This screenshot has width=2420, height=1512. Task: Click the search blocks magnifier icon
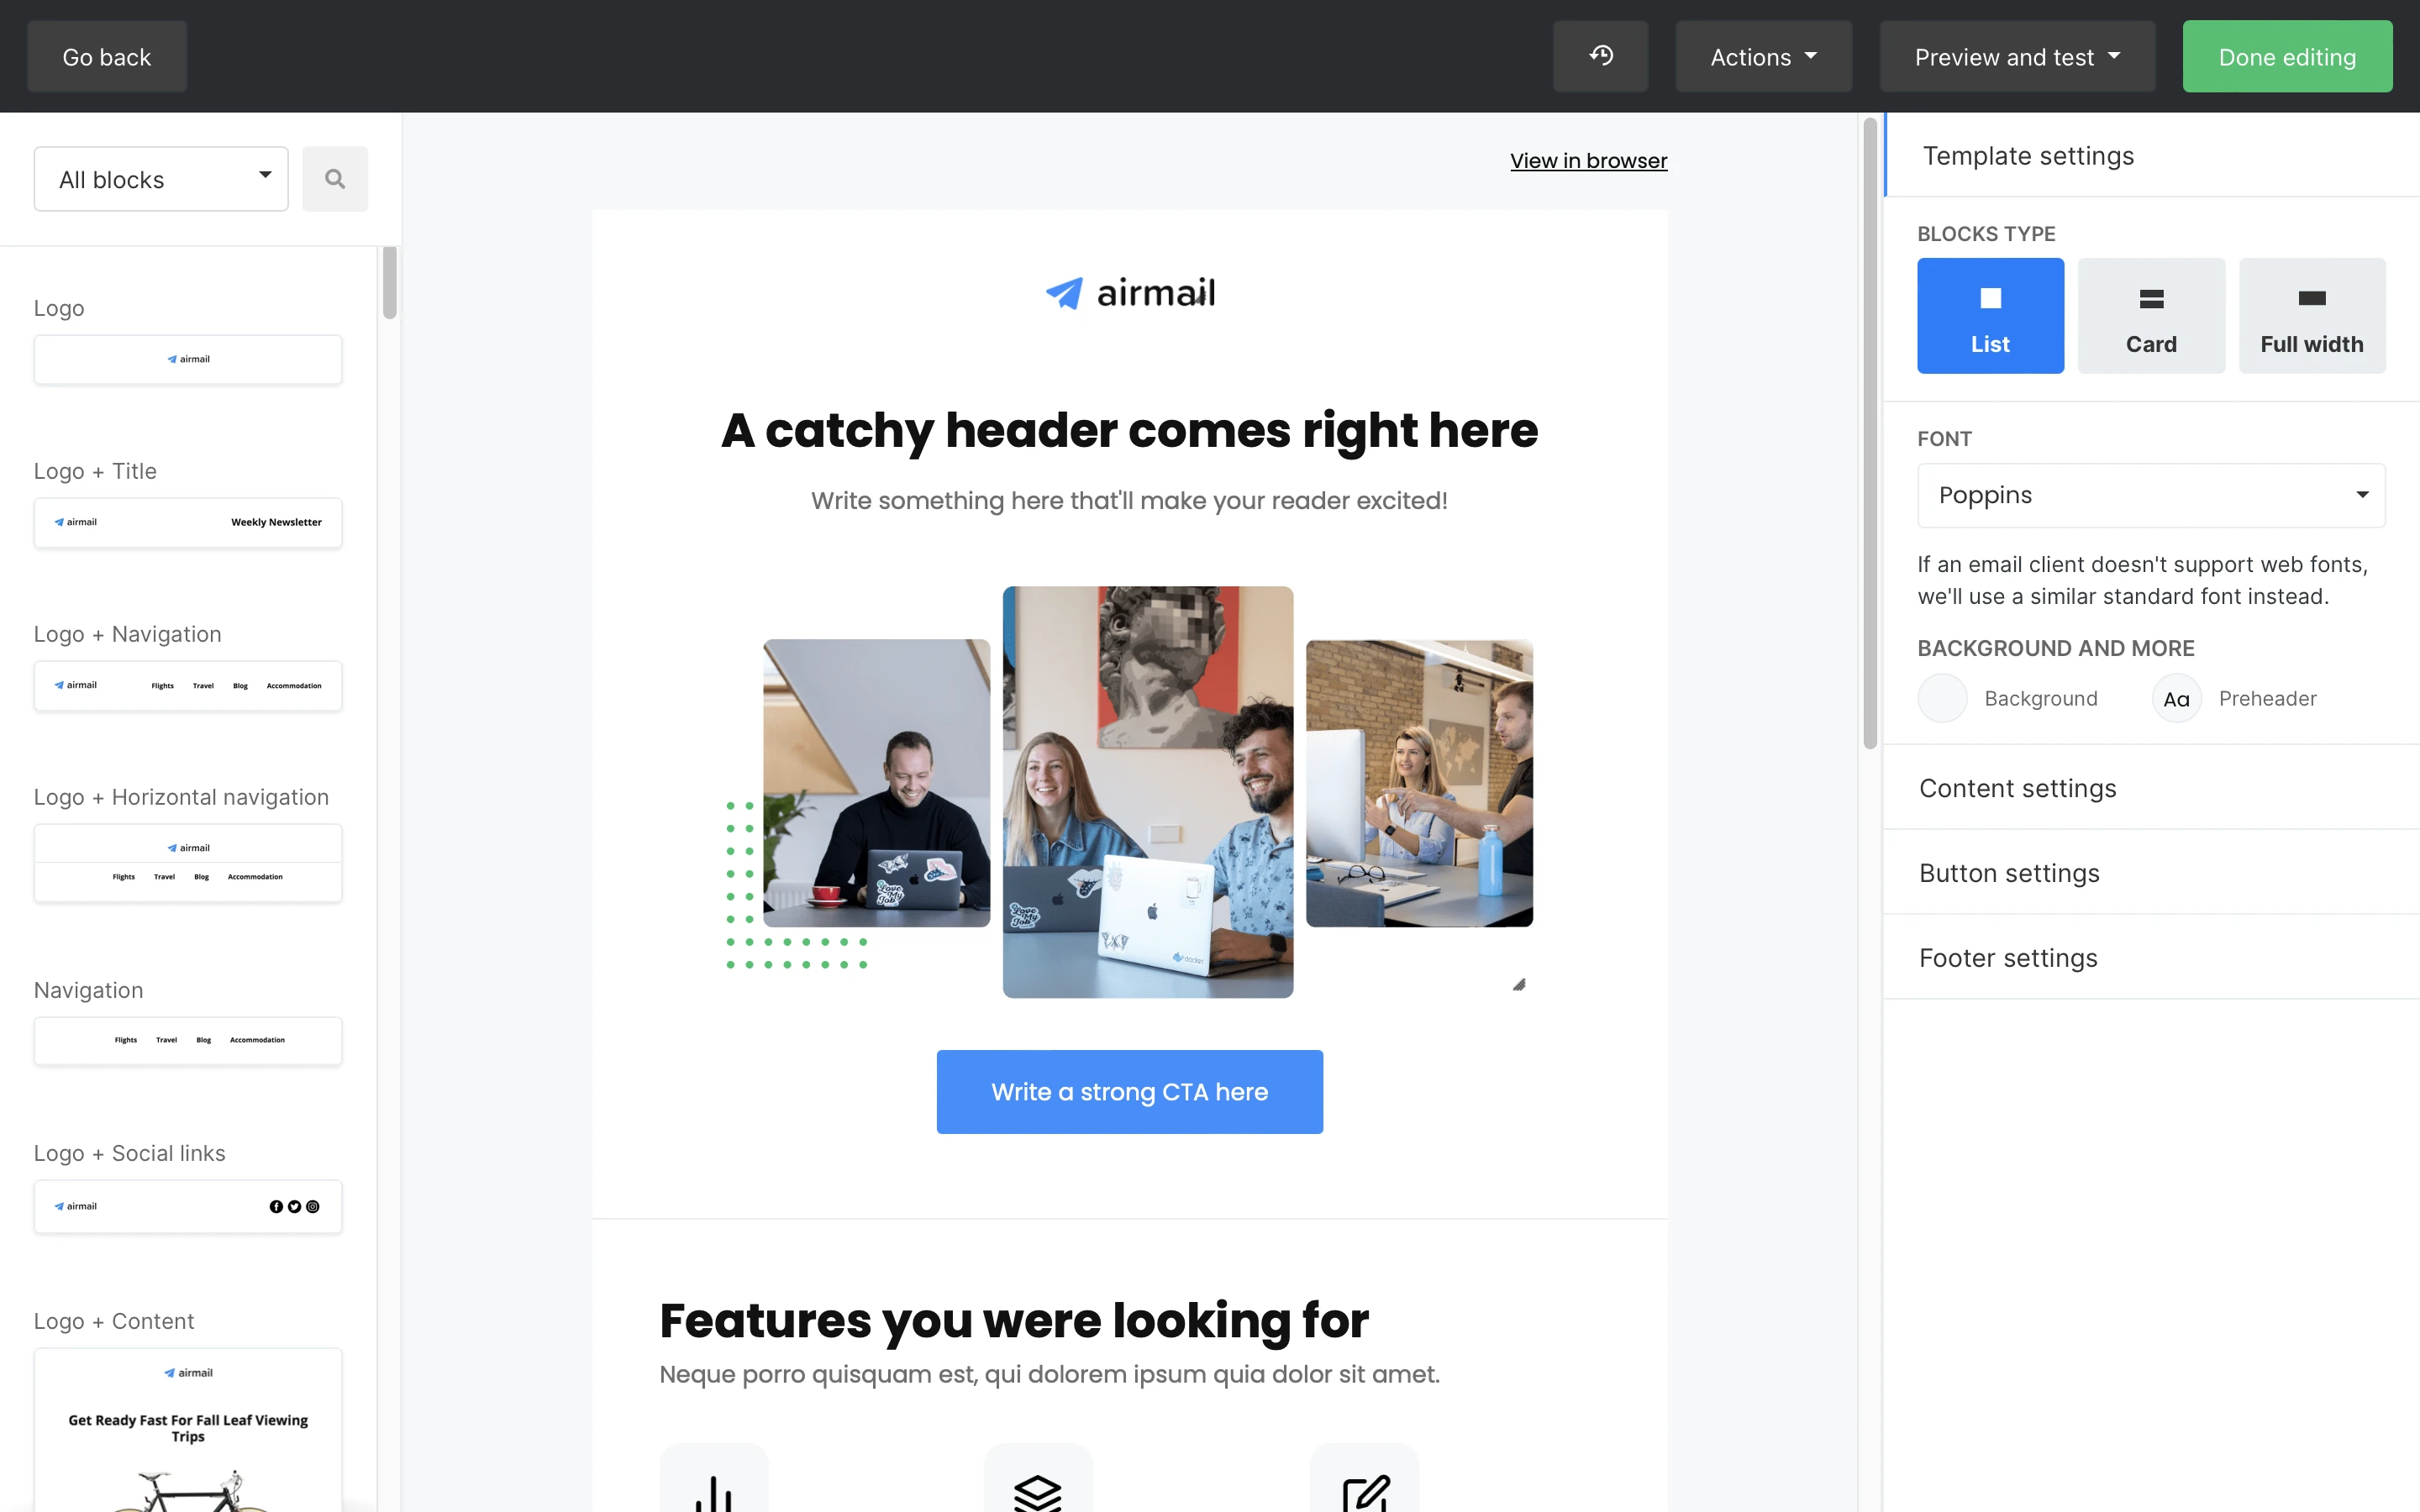coord(335,179)
